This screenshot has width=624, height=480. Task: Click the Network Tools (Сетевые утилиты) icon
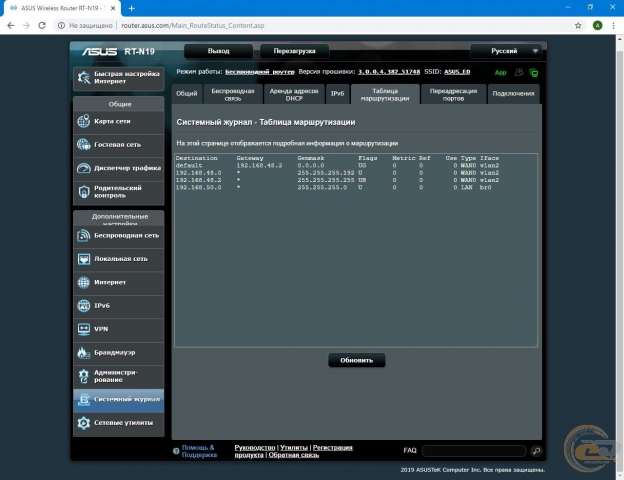click(84, 423)
